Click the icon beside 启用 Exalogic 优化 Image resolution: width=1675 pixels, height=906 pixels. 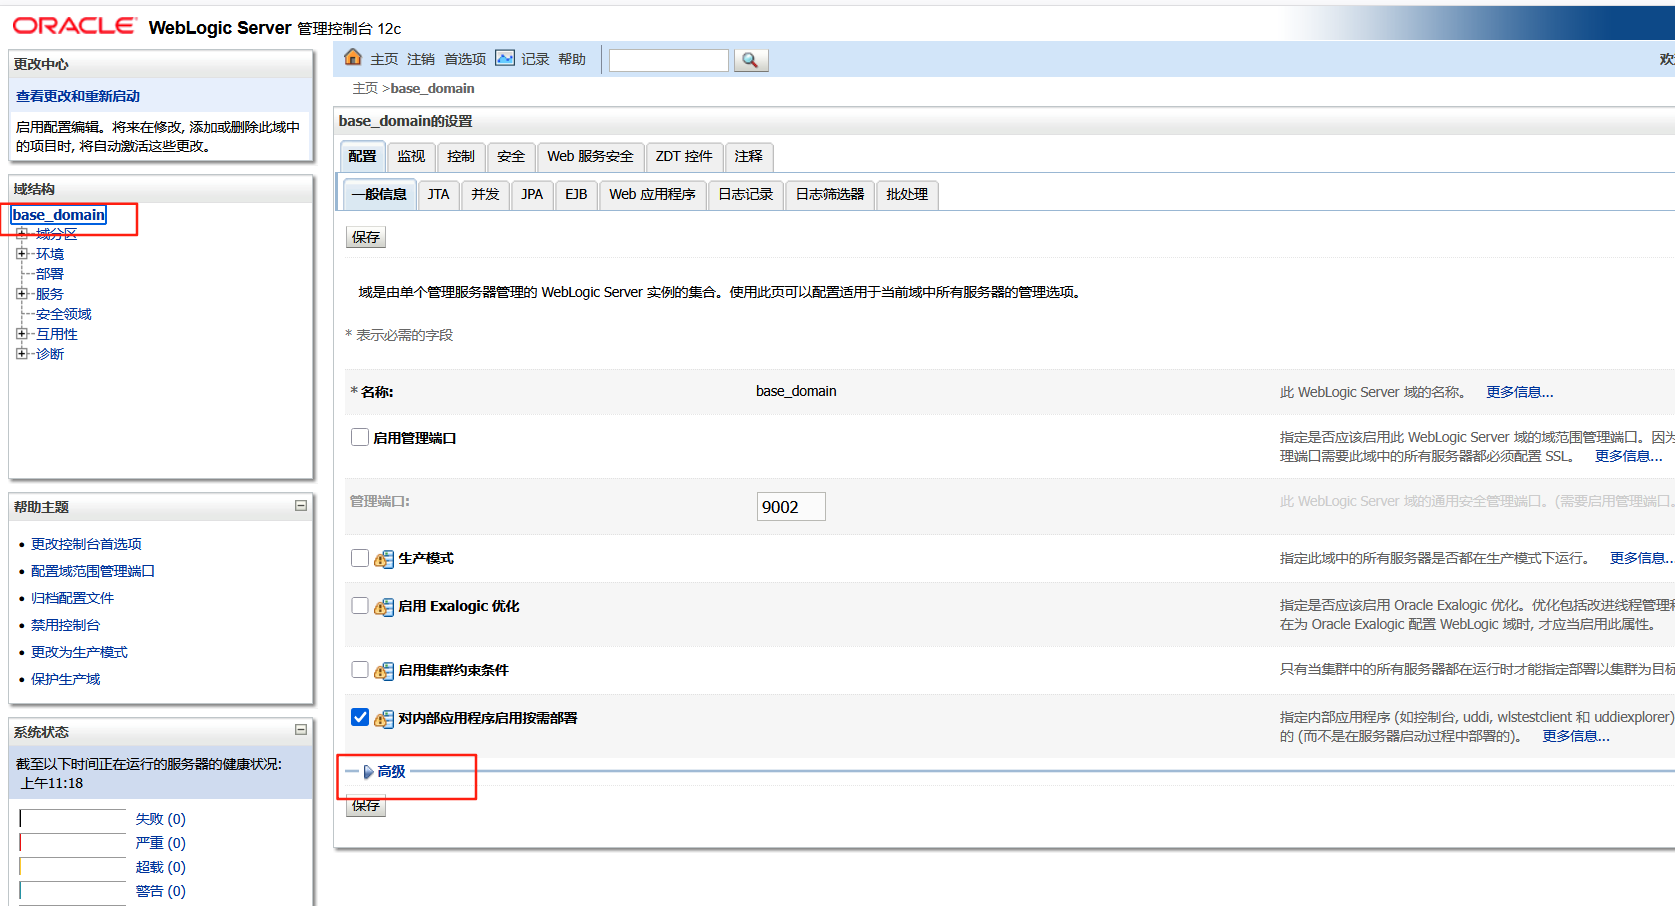click(384, 607)
